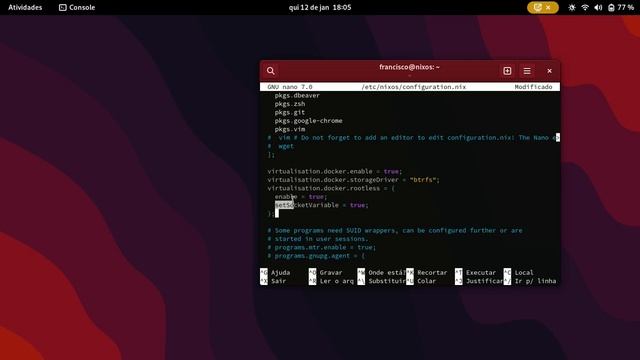This screenshot has height=360, width=640.
Task: Close the francisco@nixos terminal window
Action: pyautogui.click(x=549, y=71)
